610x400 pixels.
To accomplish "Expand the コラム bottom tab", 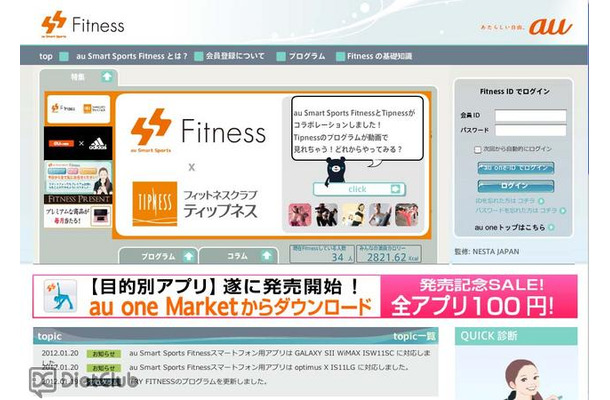I will tap(238, 256).
